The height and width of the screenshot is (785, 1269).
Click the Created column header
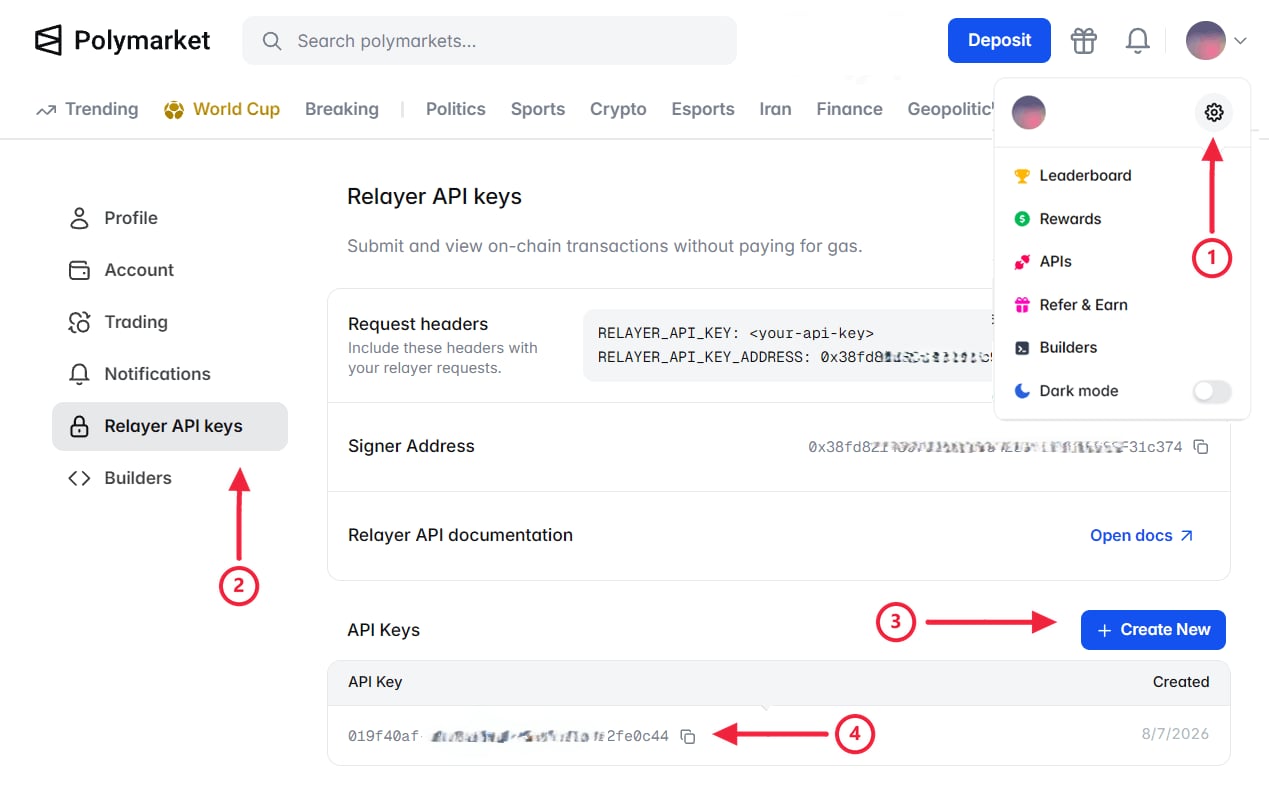point(1181,682)
